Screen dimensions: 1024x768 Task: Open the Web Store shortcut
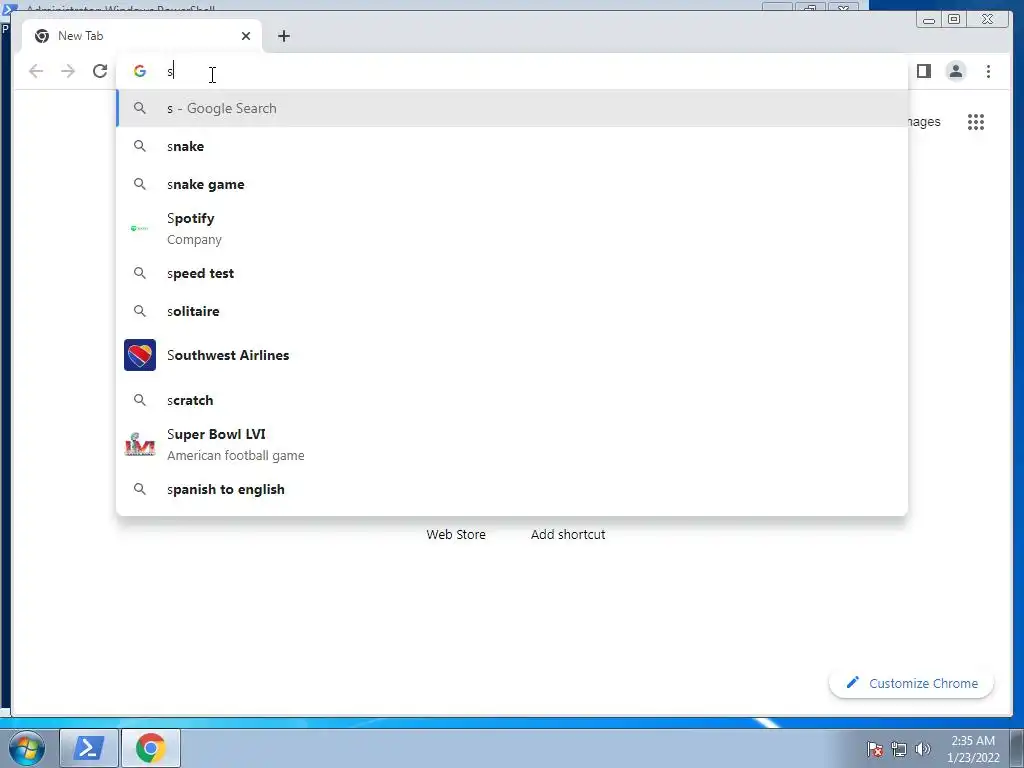[456, 534]
